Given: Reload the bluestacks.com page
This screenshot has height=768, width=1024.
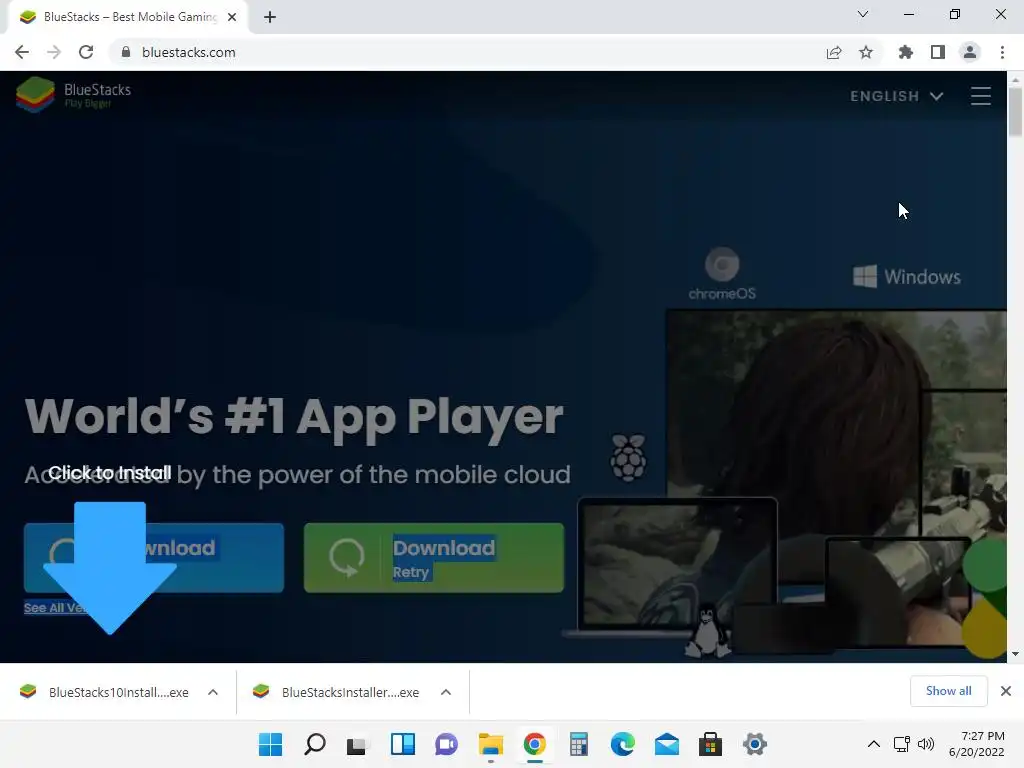Looking at the screenshot, I should [x=86, y=52].
